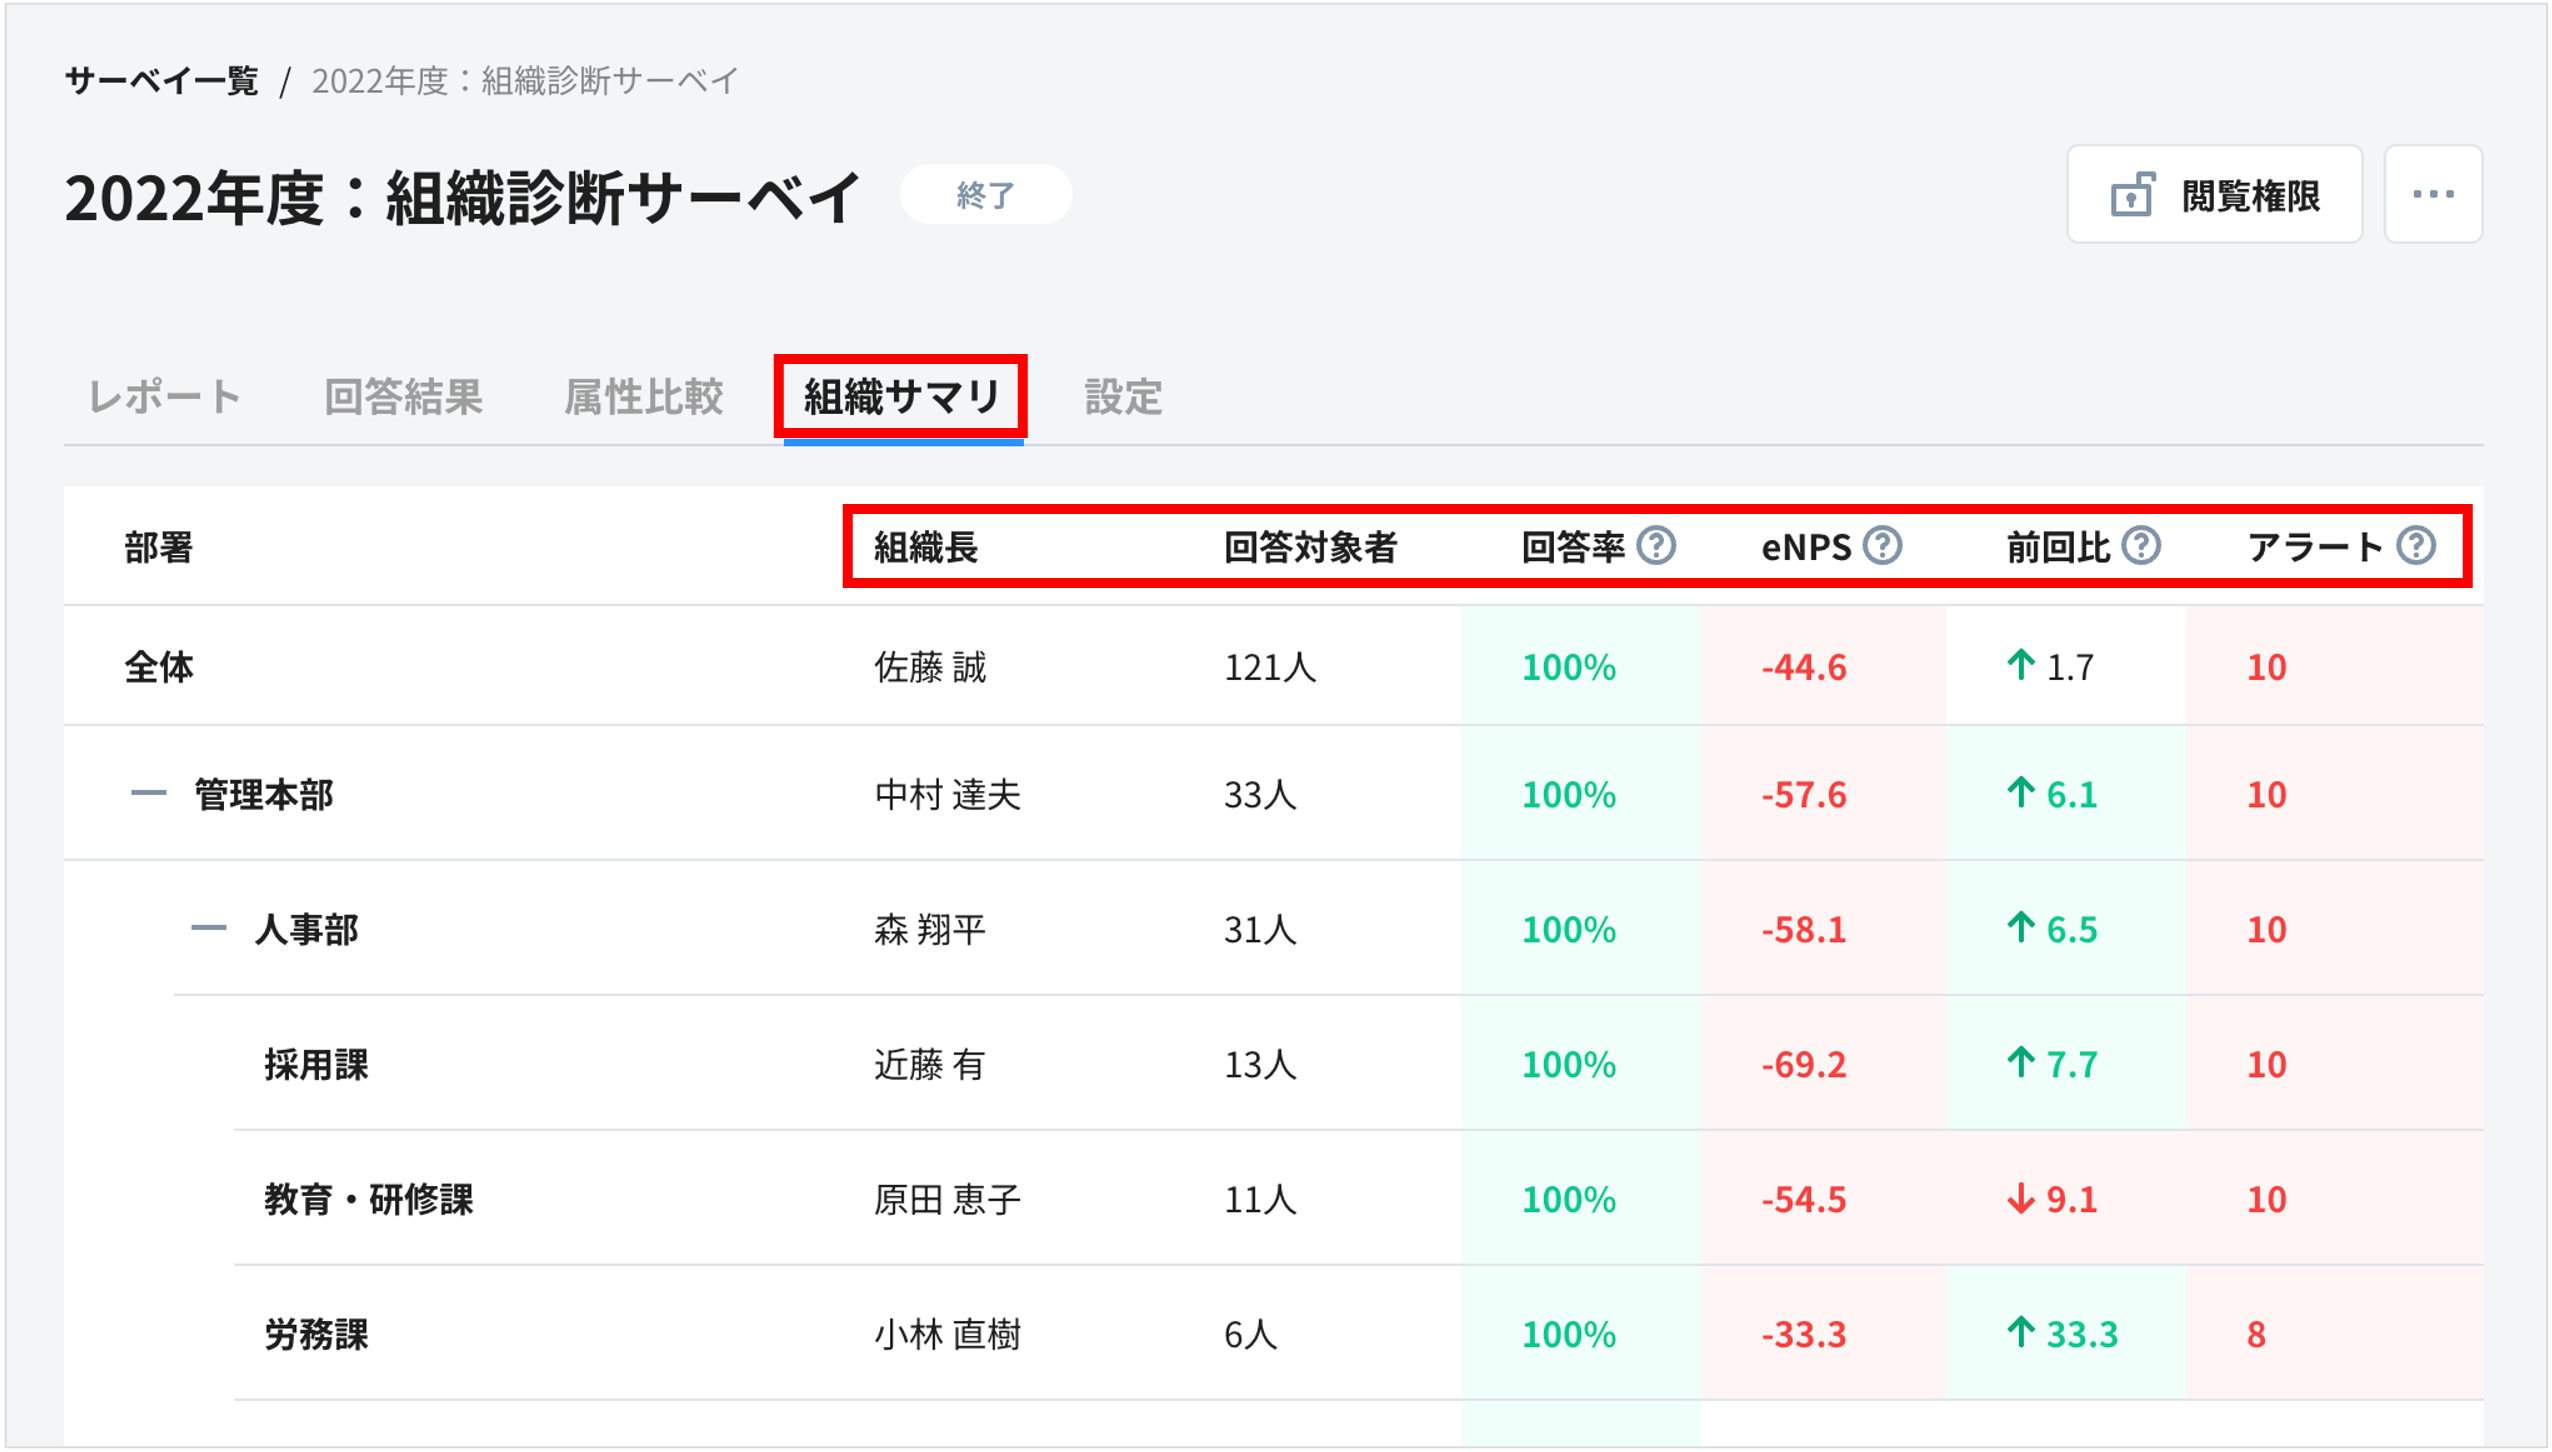This screenshot has height=1452, width=2552.
Task: Switch to the 回答結果 tab
Action: [x=404, y=398]
